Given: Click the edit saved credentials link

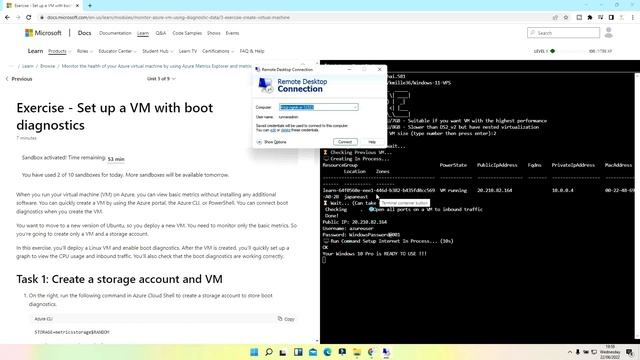Looking at the screenshot, I should coord(273,130).
